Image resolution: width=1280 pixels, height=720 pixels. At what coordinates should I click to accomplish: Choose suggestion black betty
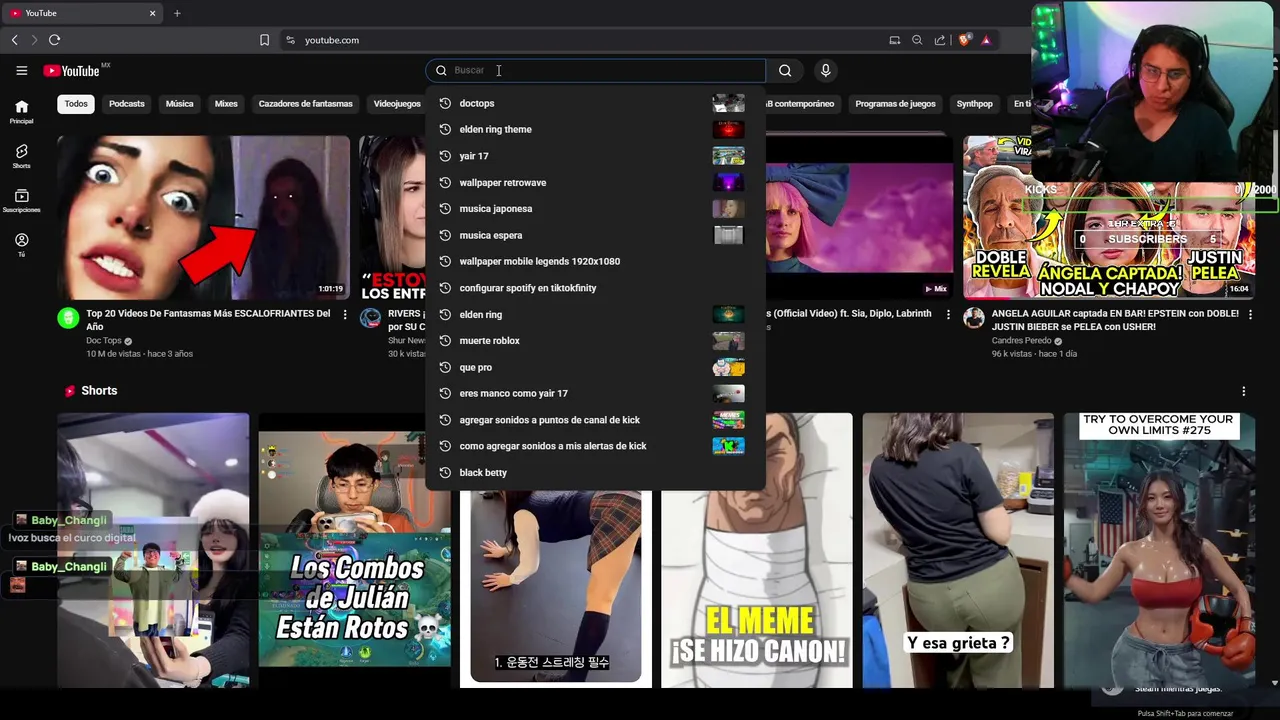[595, 472]
